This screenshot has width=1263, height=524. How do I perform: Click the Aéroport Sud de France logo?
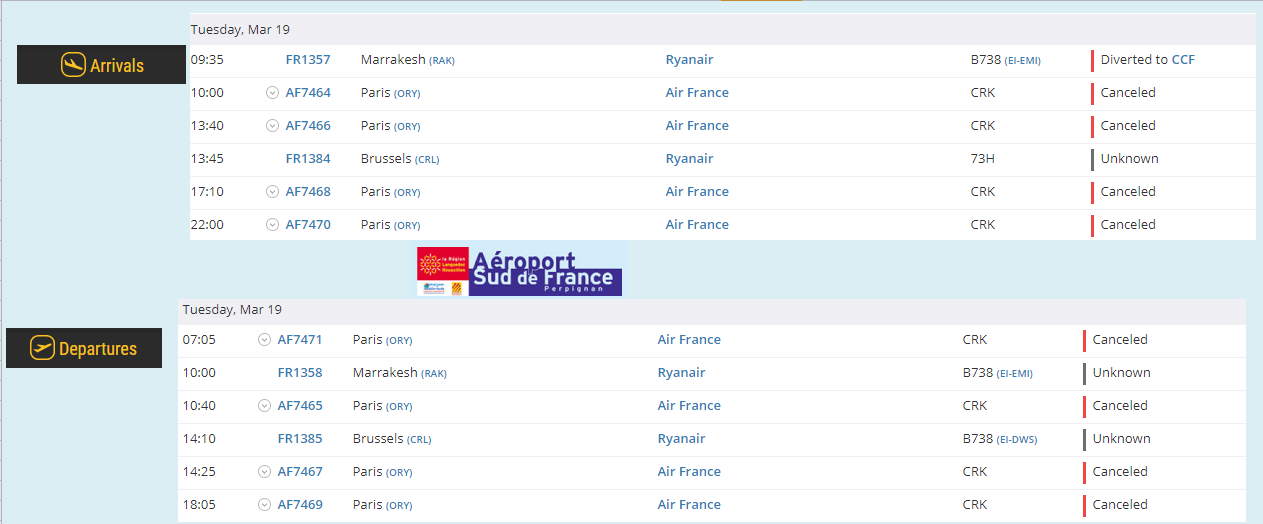point(519,269)
